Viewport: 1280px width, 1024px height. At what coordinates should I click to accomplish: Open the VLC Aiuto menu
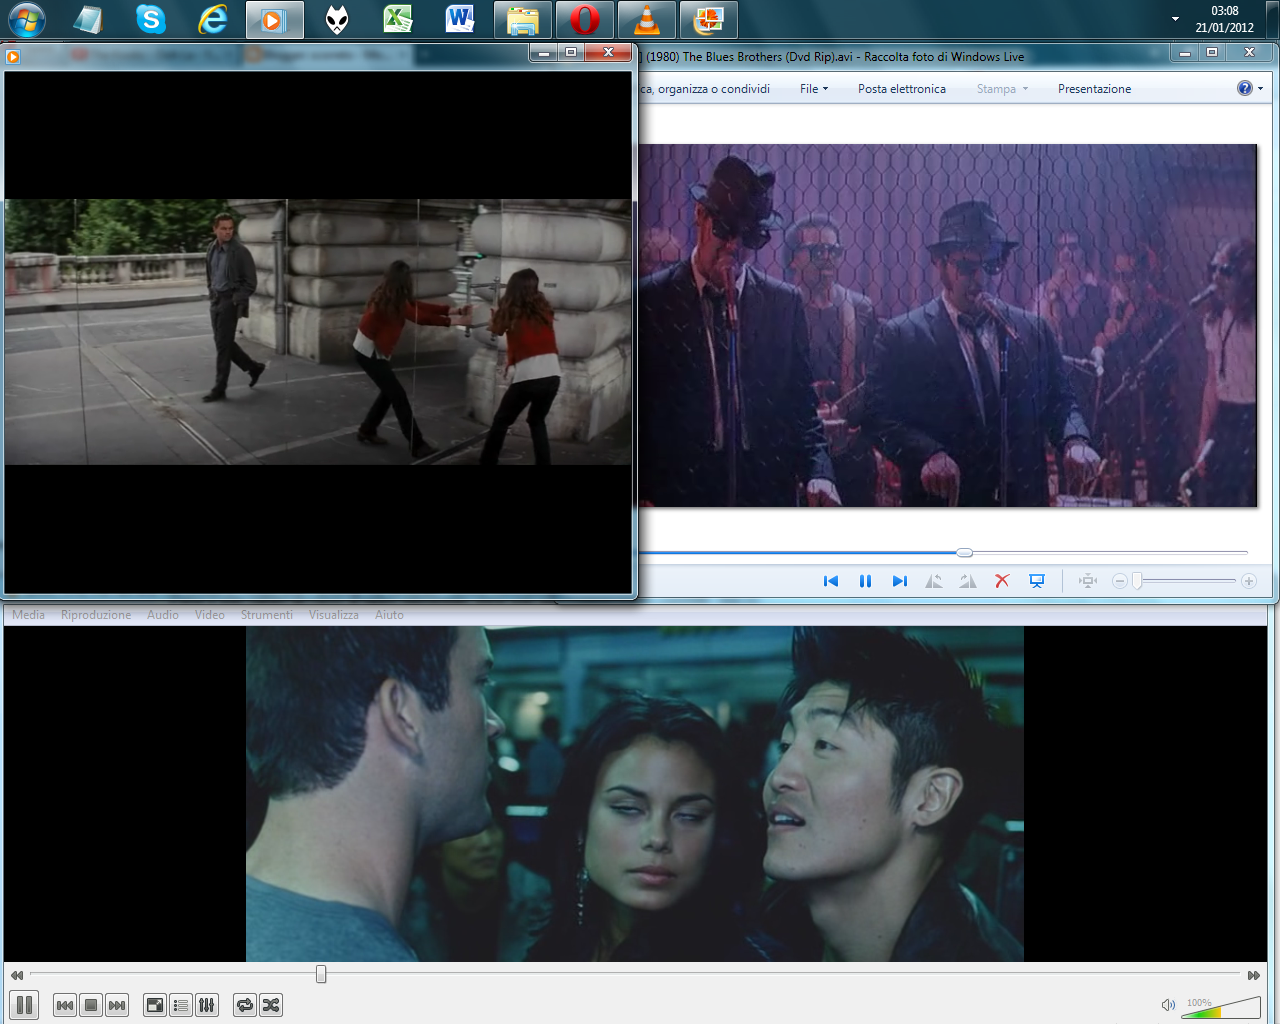[390, 615]
